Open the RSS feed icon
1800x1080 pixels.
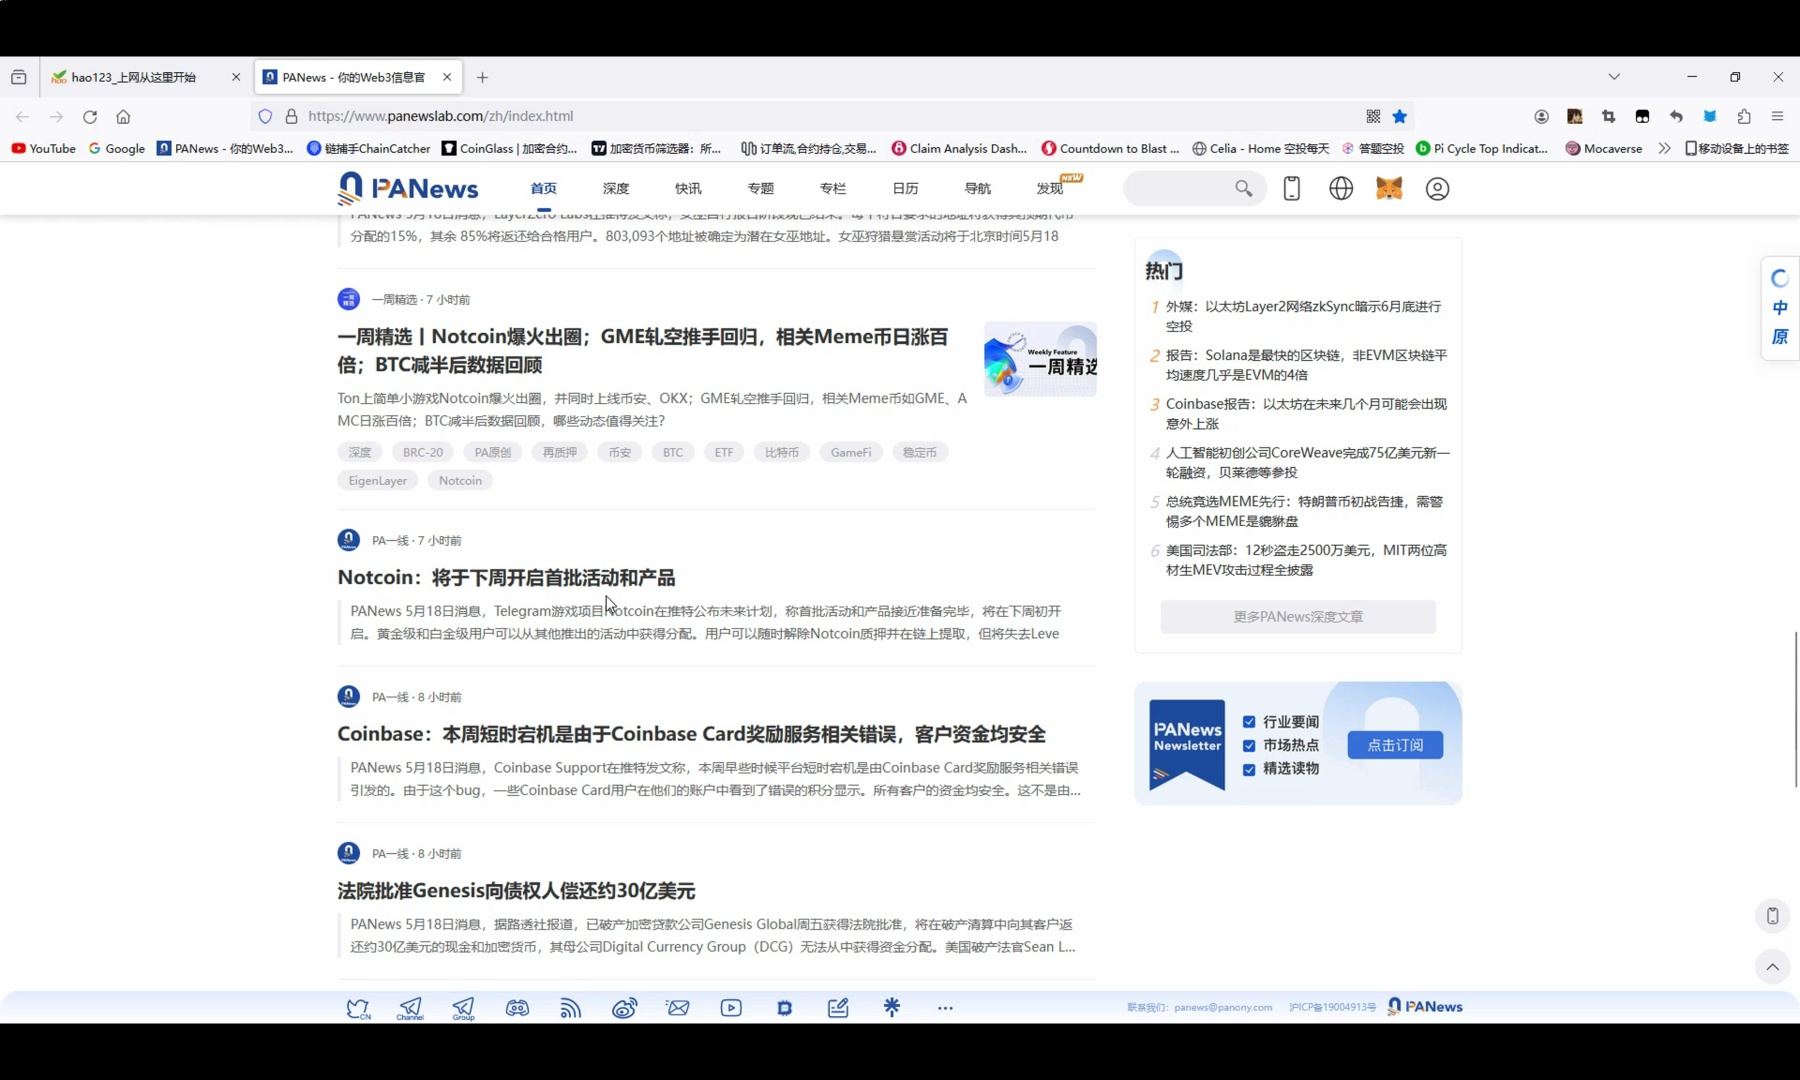570,1008
